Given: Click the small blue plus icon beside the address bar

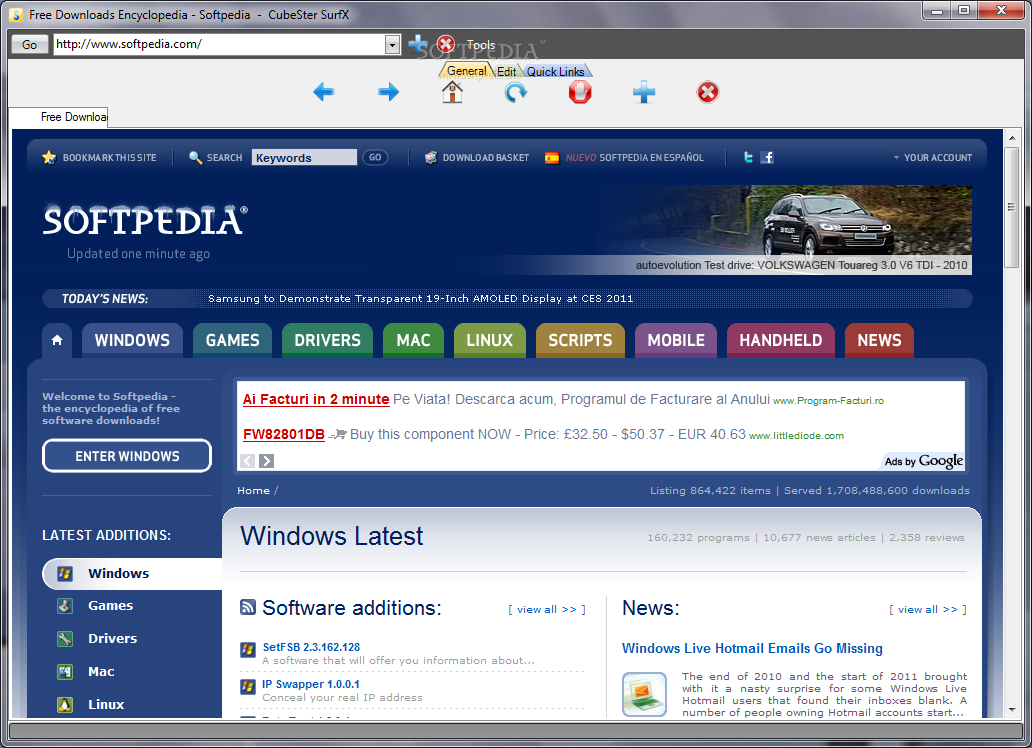Looking at the screenshot, I should click(x=417, y=44).
